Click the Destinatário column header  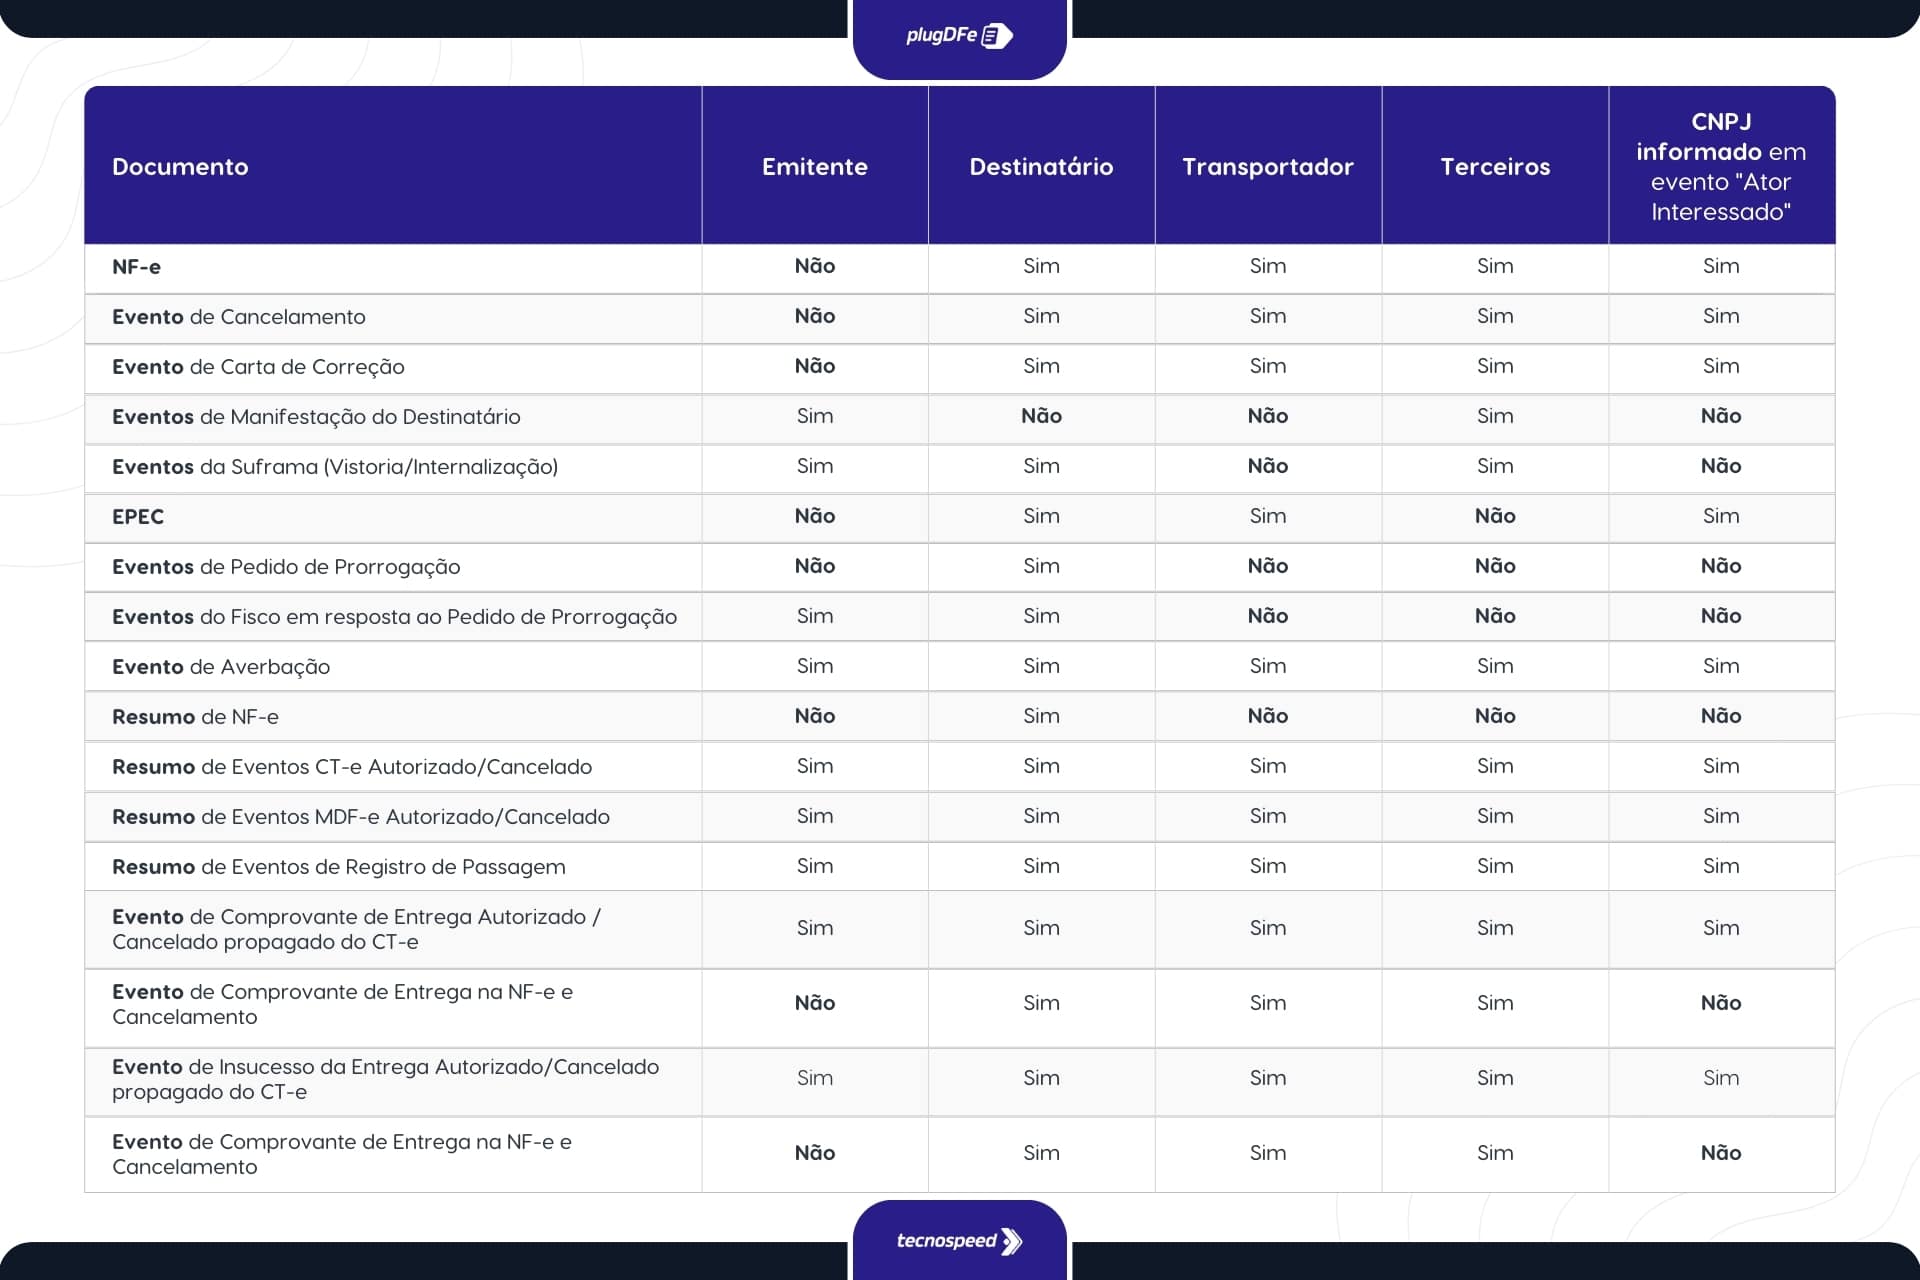[1041, 167]
